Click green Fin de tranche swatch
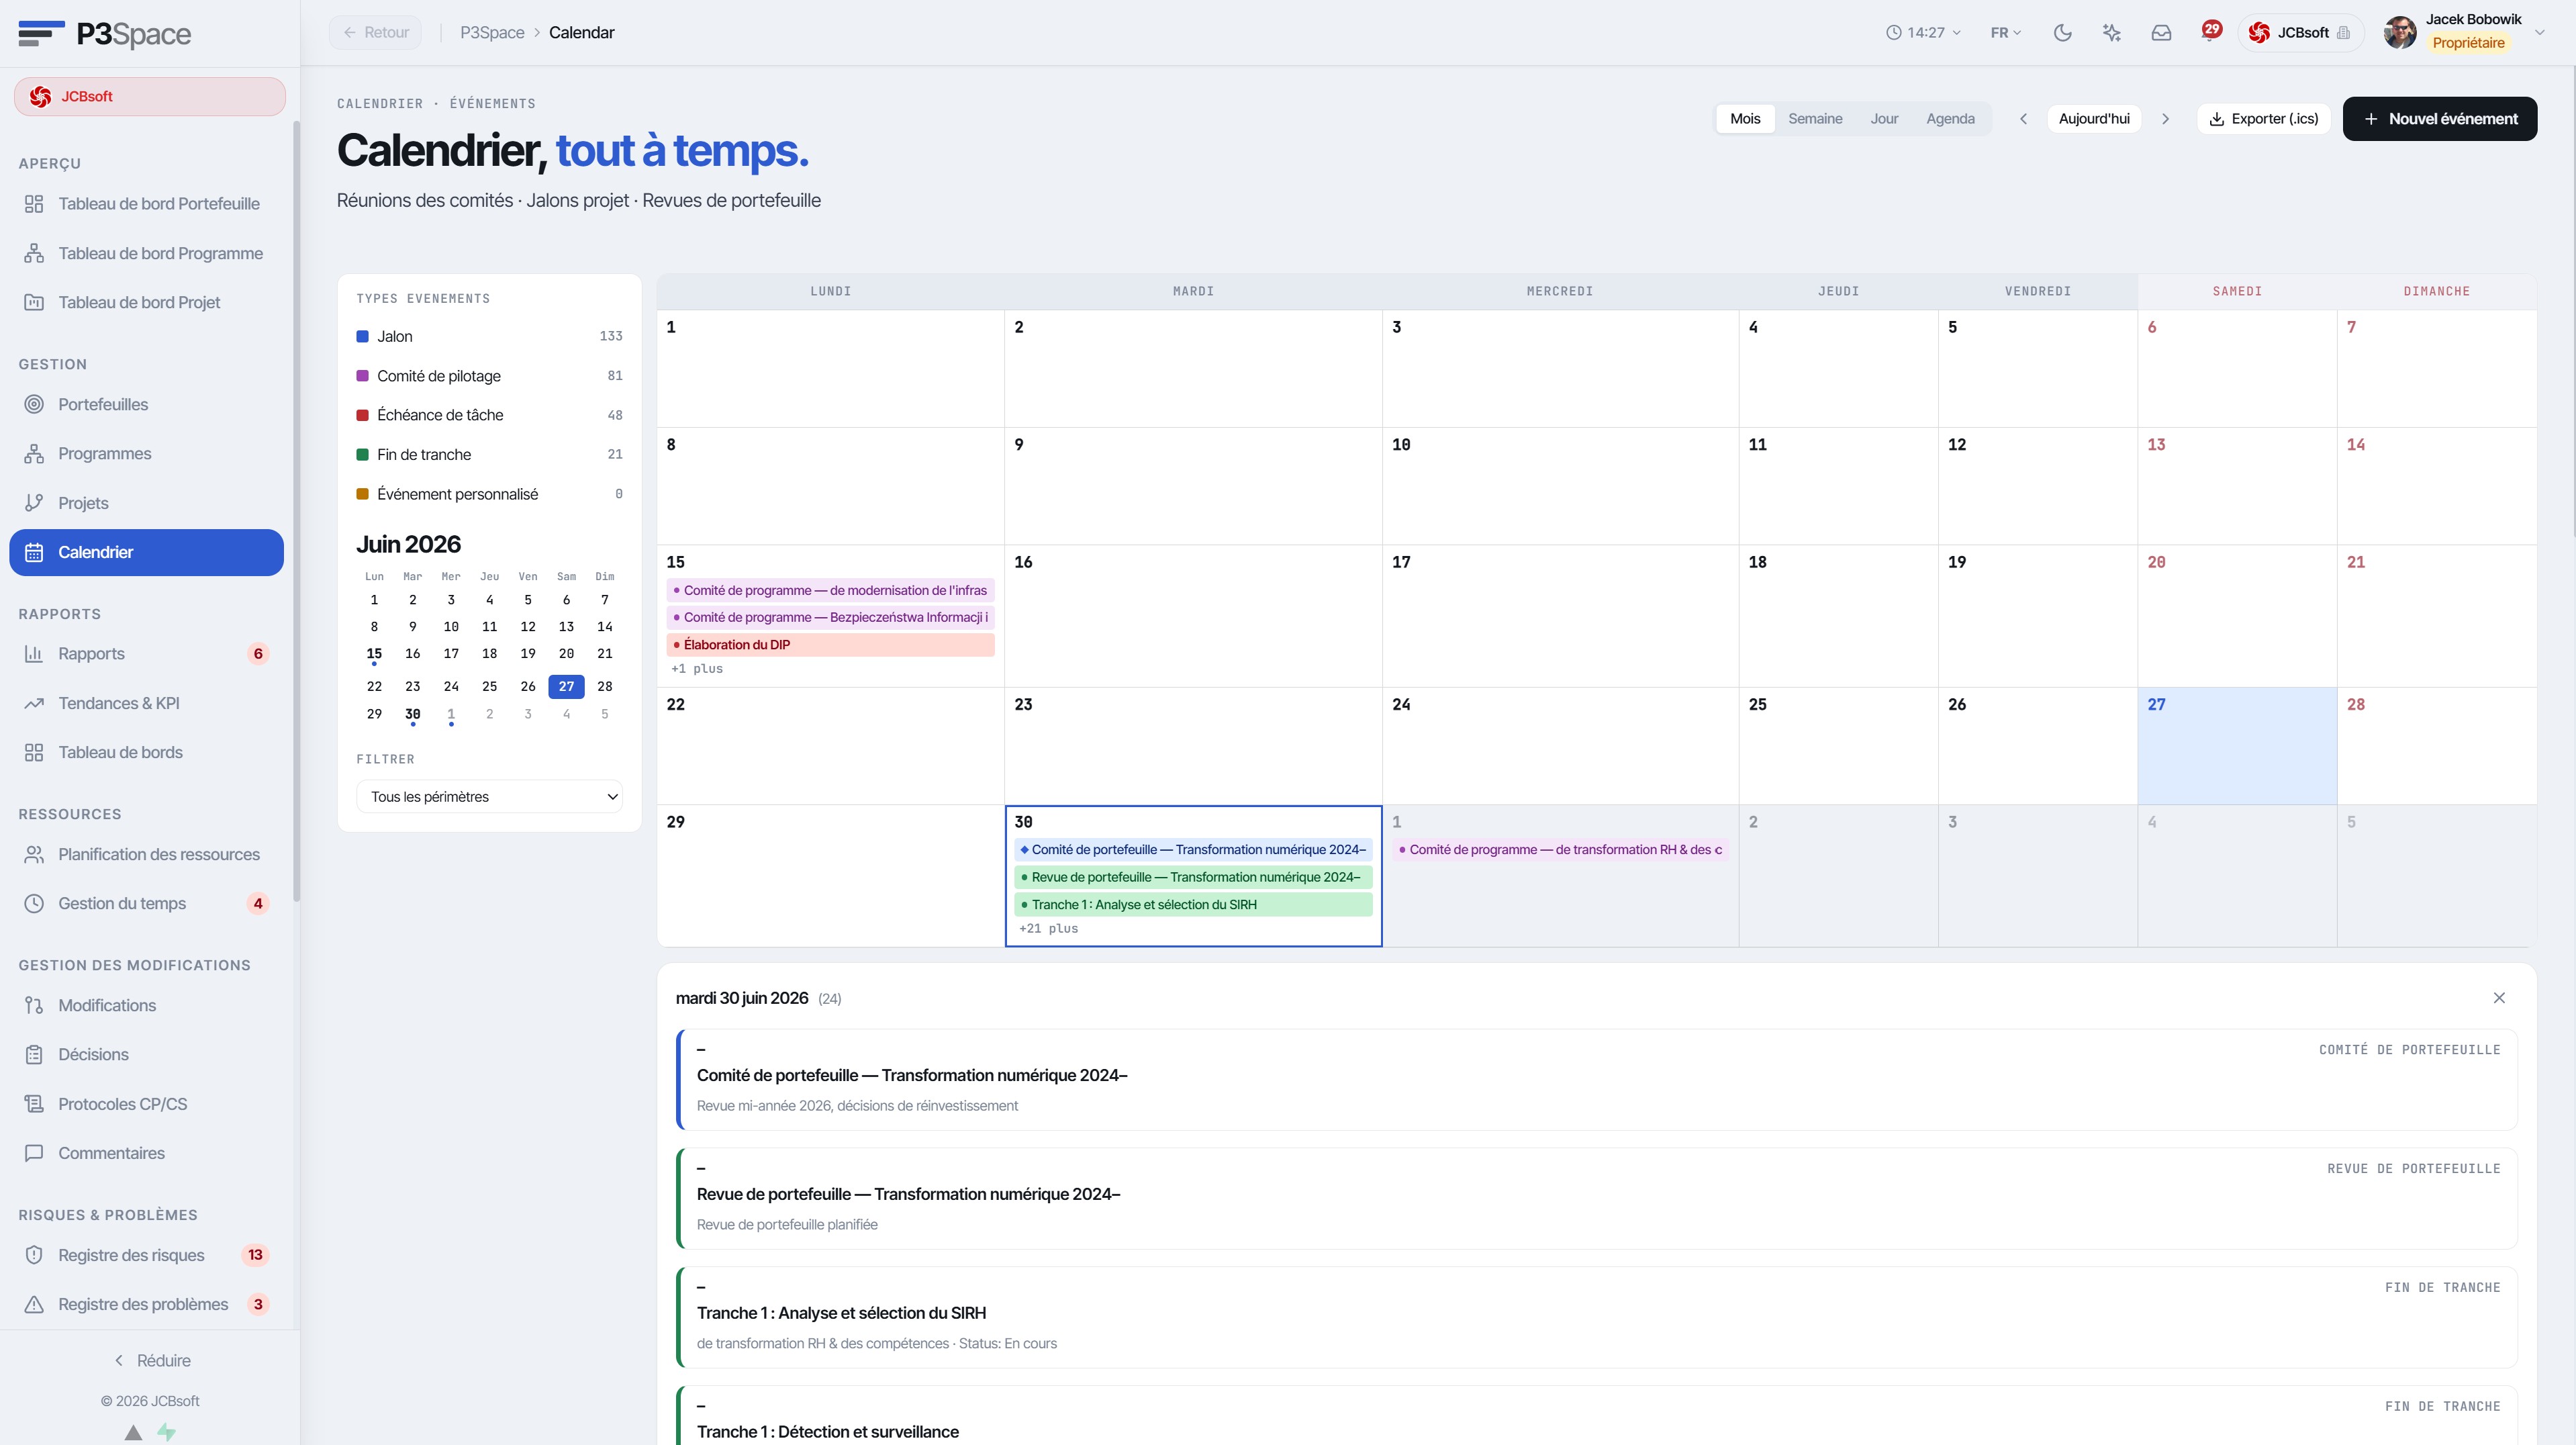2576x1445 pixels. [x=363, y=454]
